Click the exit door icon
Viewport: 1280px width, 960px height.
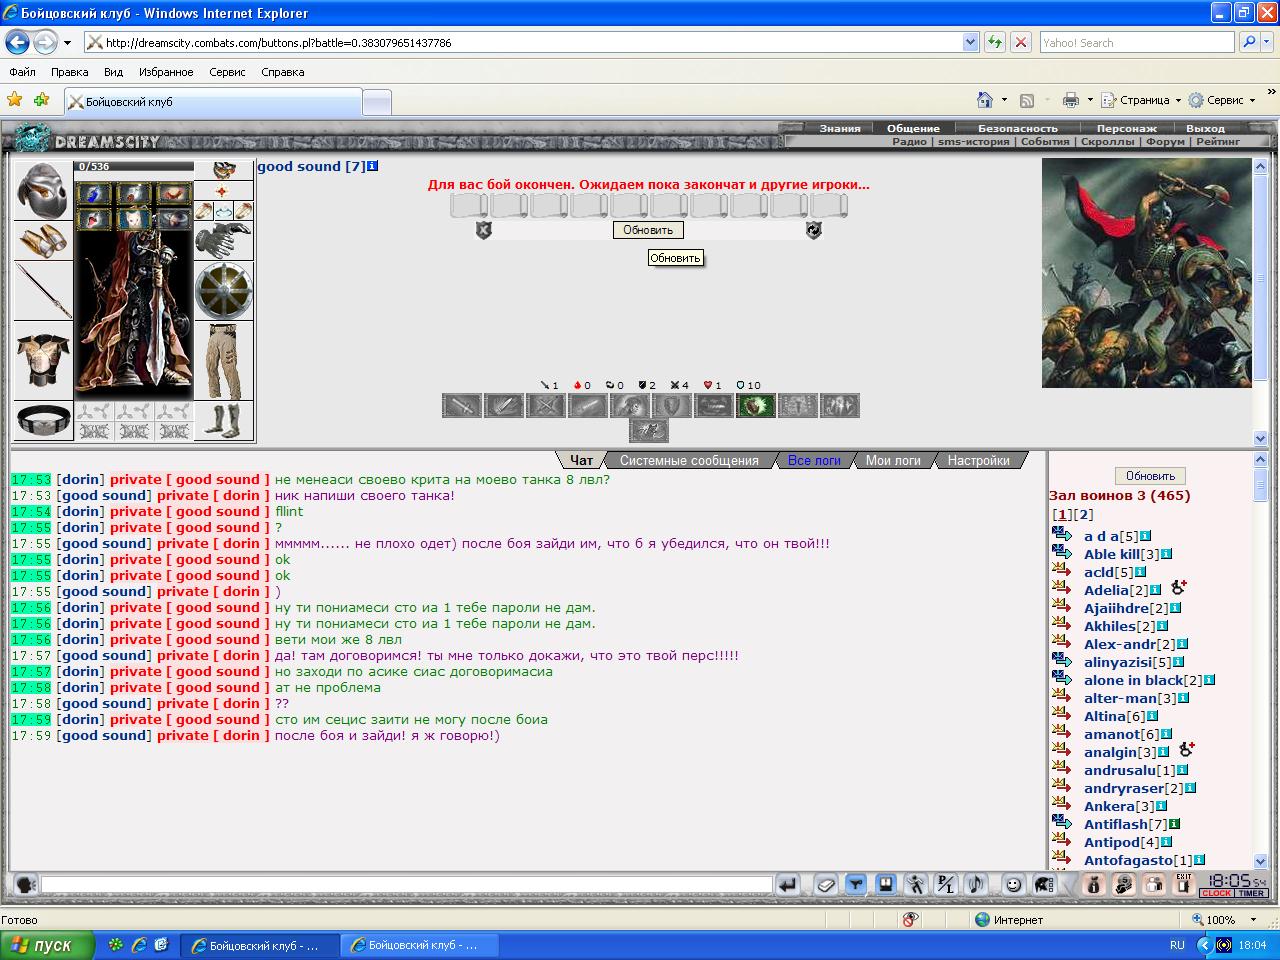pos(1184,884)
